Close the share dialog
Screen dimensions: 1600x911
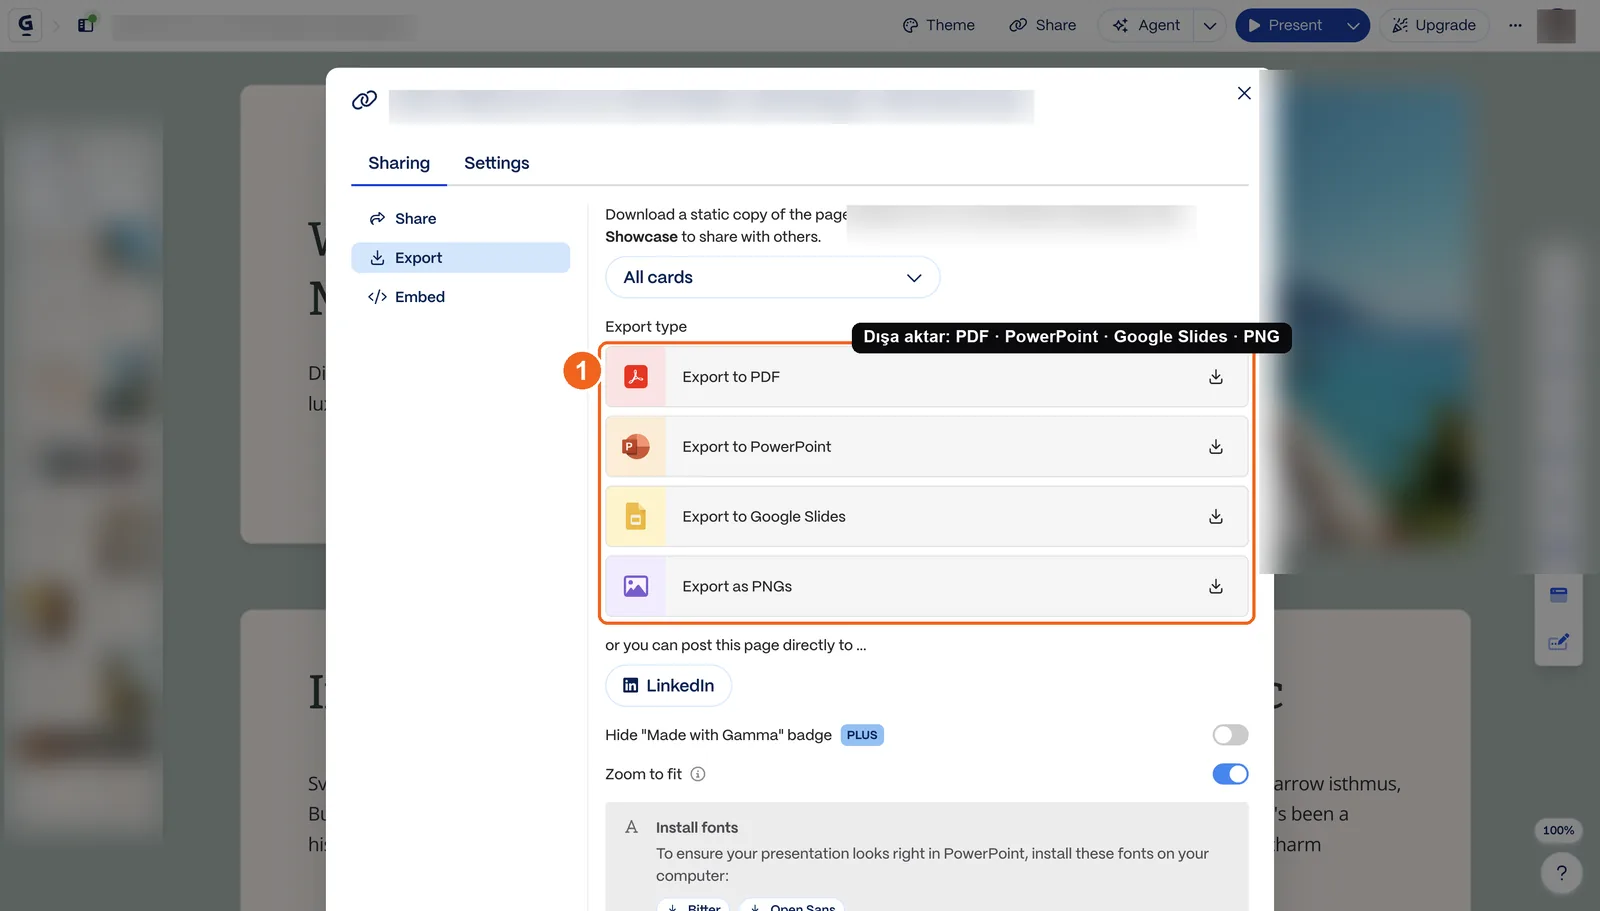click(1244, 93)
